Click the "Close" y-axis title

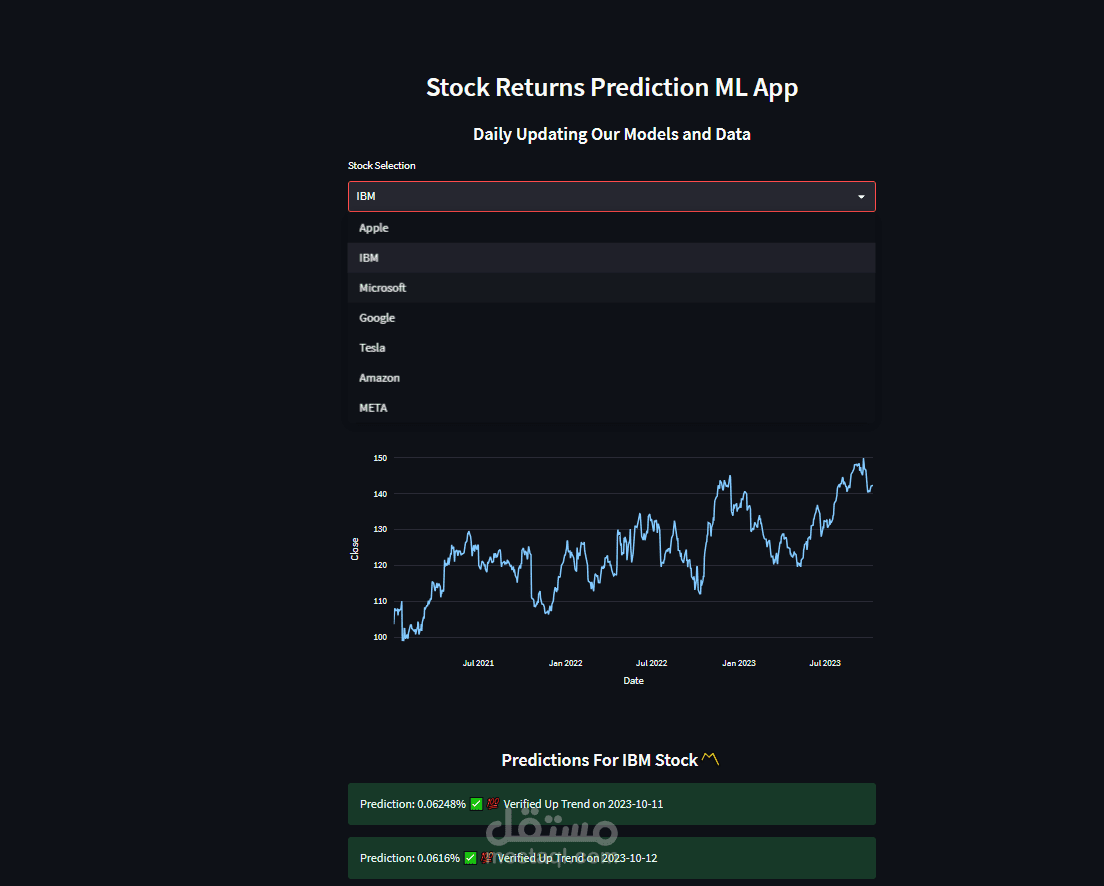[x=355, y=549]
